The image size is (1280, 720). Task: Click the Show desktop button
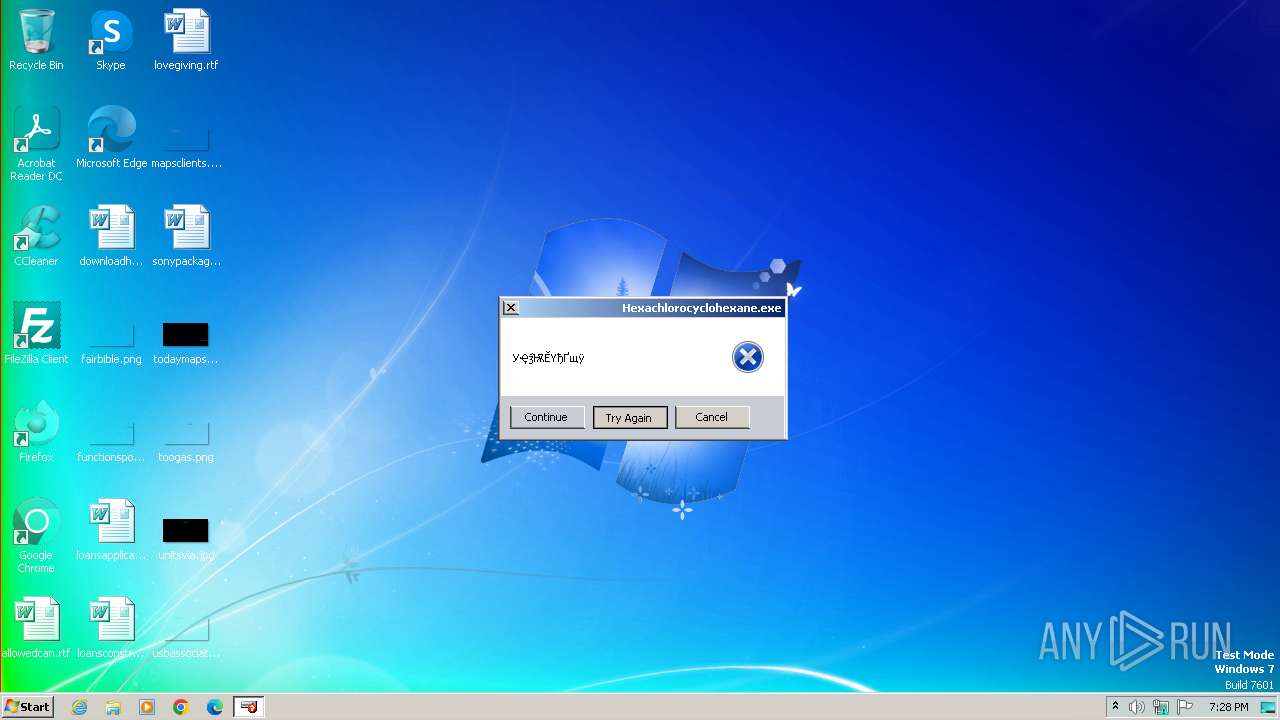pyautogui.click(x=1269, y=707)
